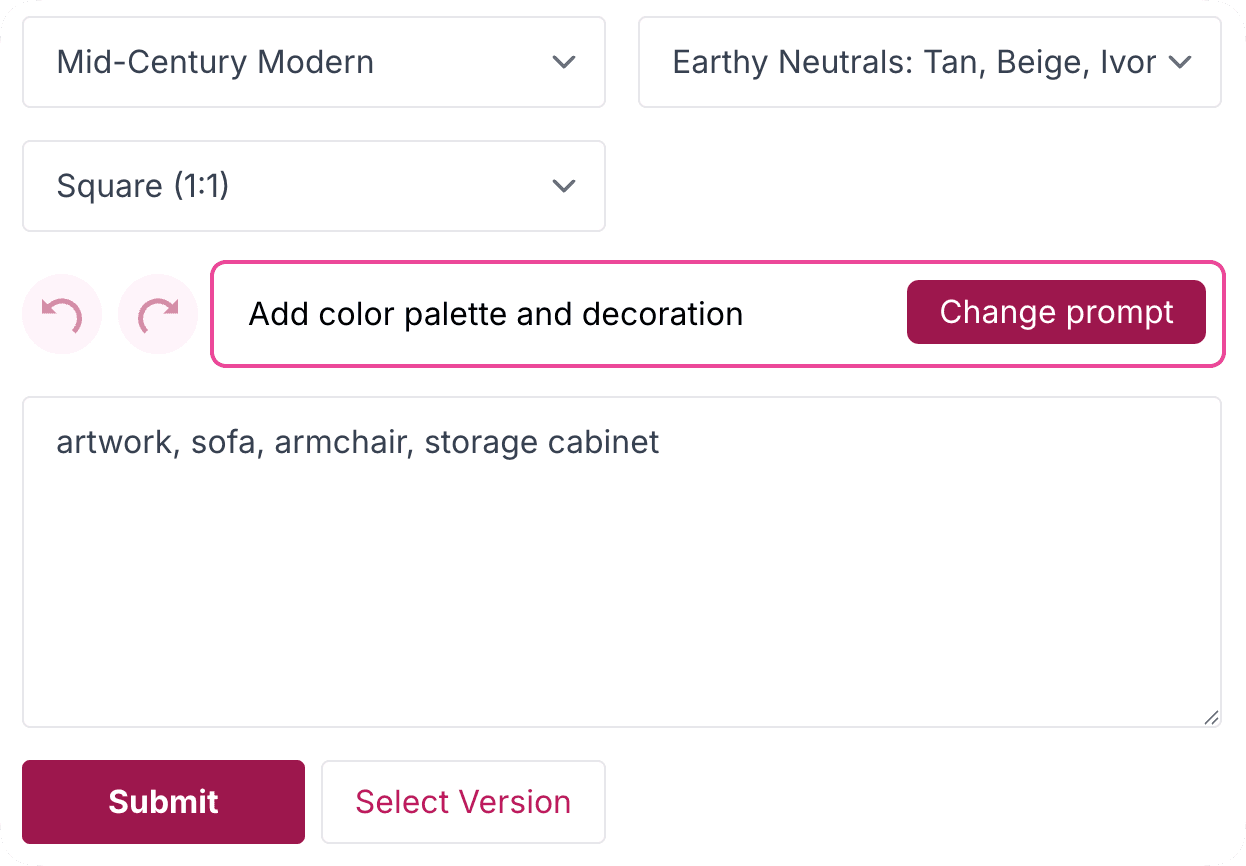
Task: Click the word "armchair" in the textarea
Action: click(340, 442)
